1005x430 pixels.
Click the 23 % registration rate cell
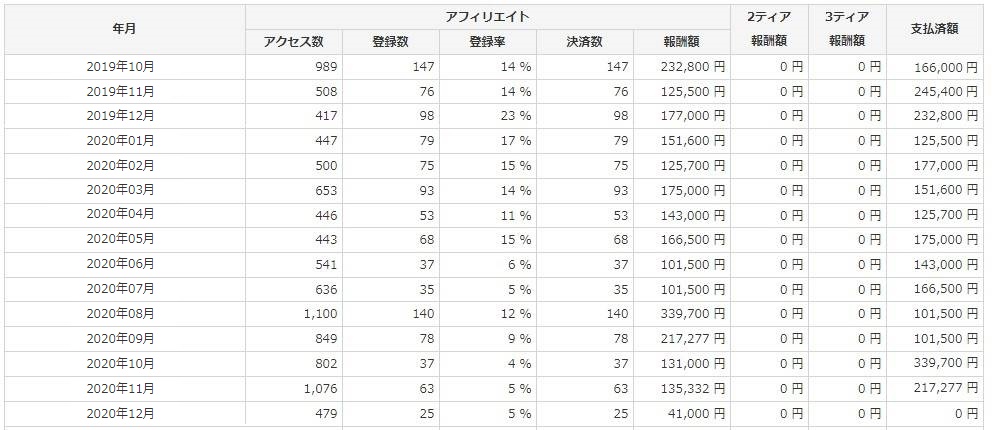pos(510,116)
